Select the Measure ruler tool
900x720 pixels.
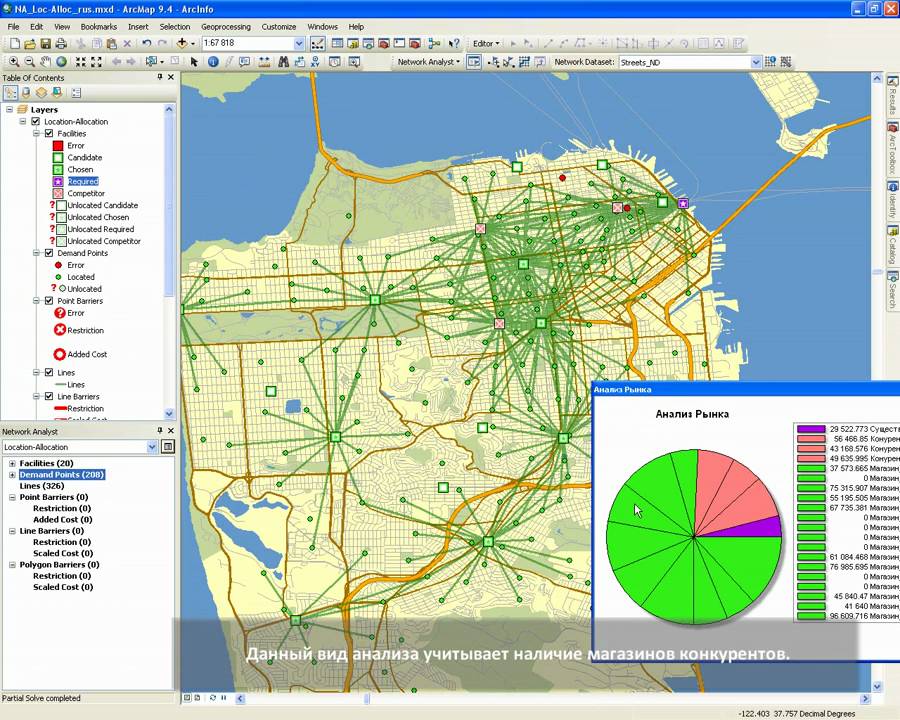(x=264, y=61)
